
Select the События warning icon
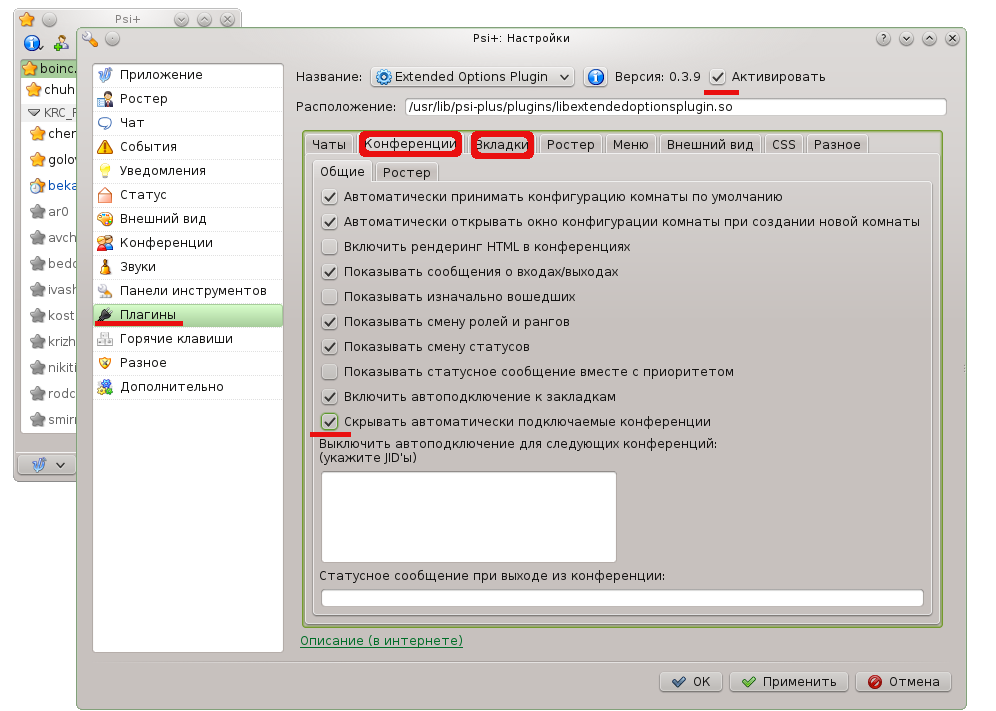[x=105, y=147]
